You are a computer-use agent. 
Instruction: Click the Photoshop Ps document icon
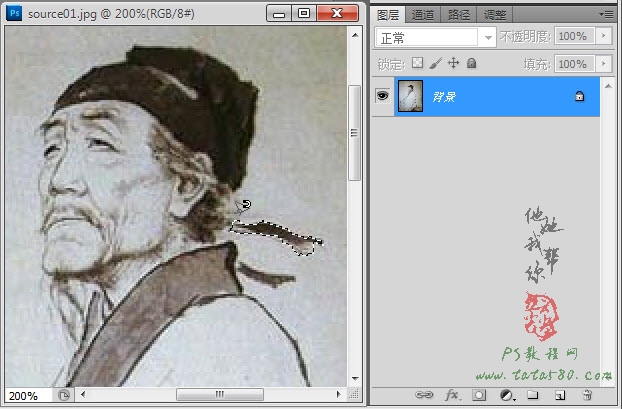[14, 13]
